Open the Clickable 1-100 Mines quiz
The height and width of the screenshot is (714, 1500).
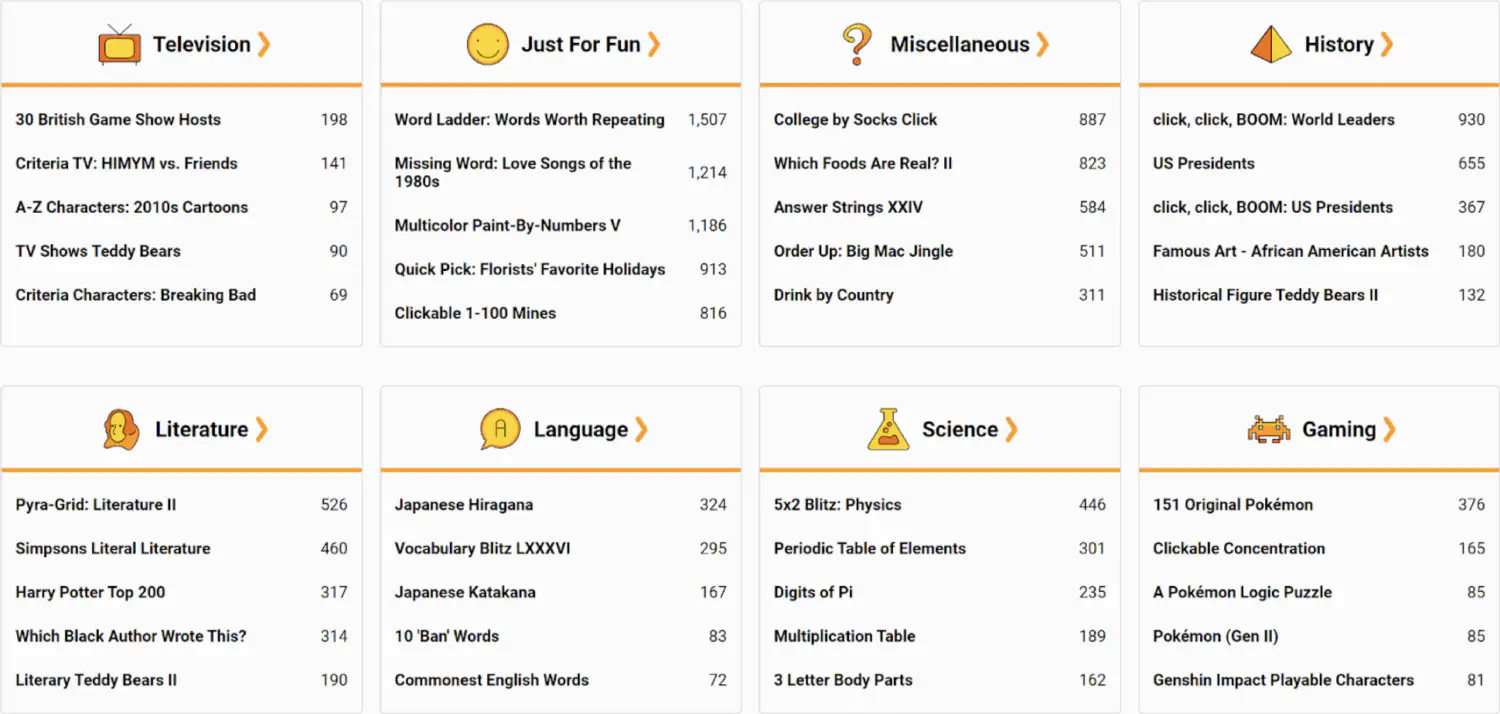[x=475, y=313]
